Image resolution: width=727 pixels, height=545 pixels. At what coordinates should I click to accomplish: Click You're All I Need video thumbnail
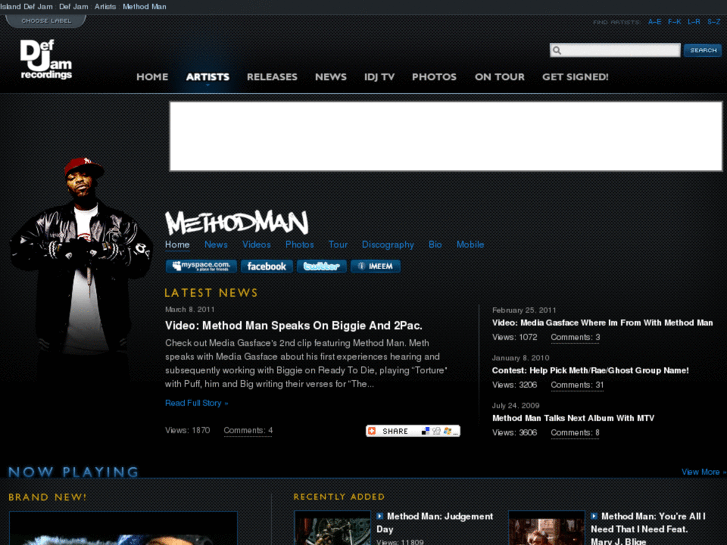pos(547,528)
